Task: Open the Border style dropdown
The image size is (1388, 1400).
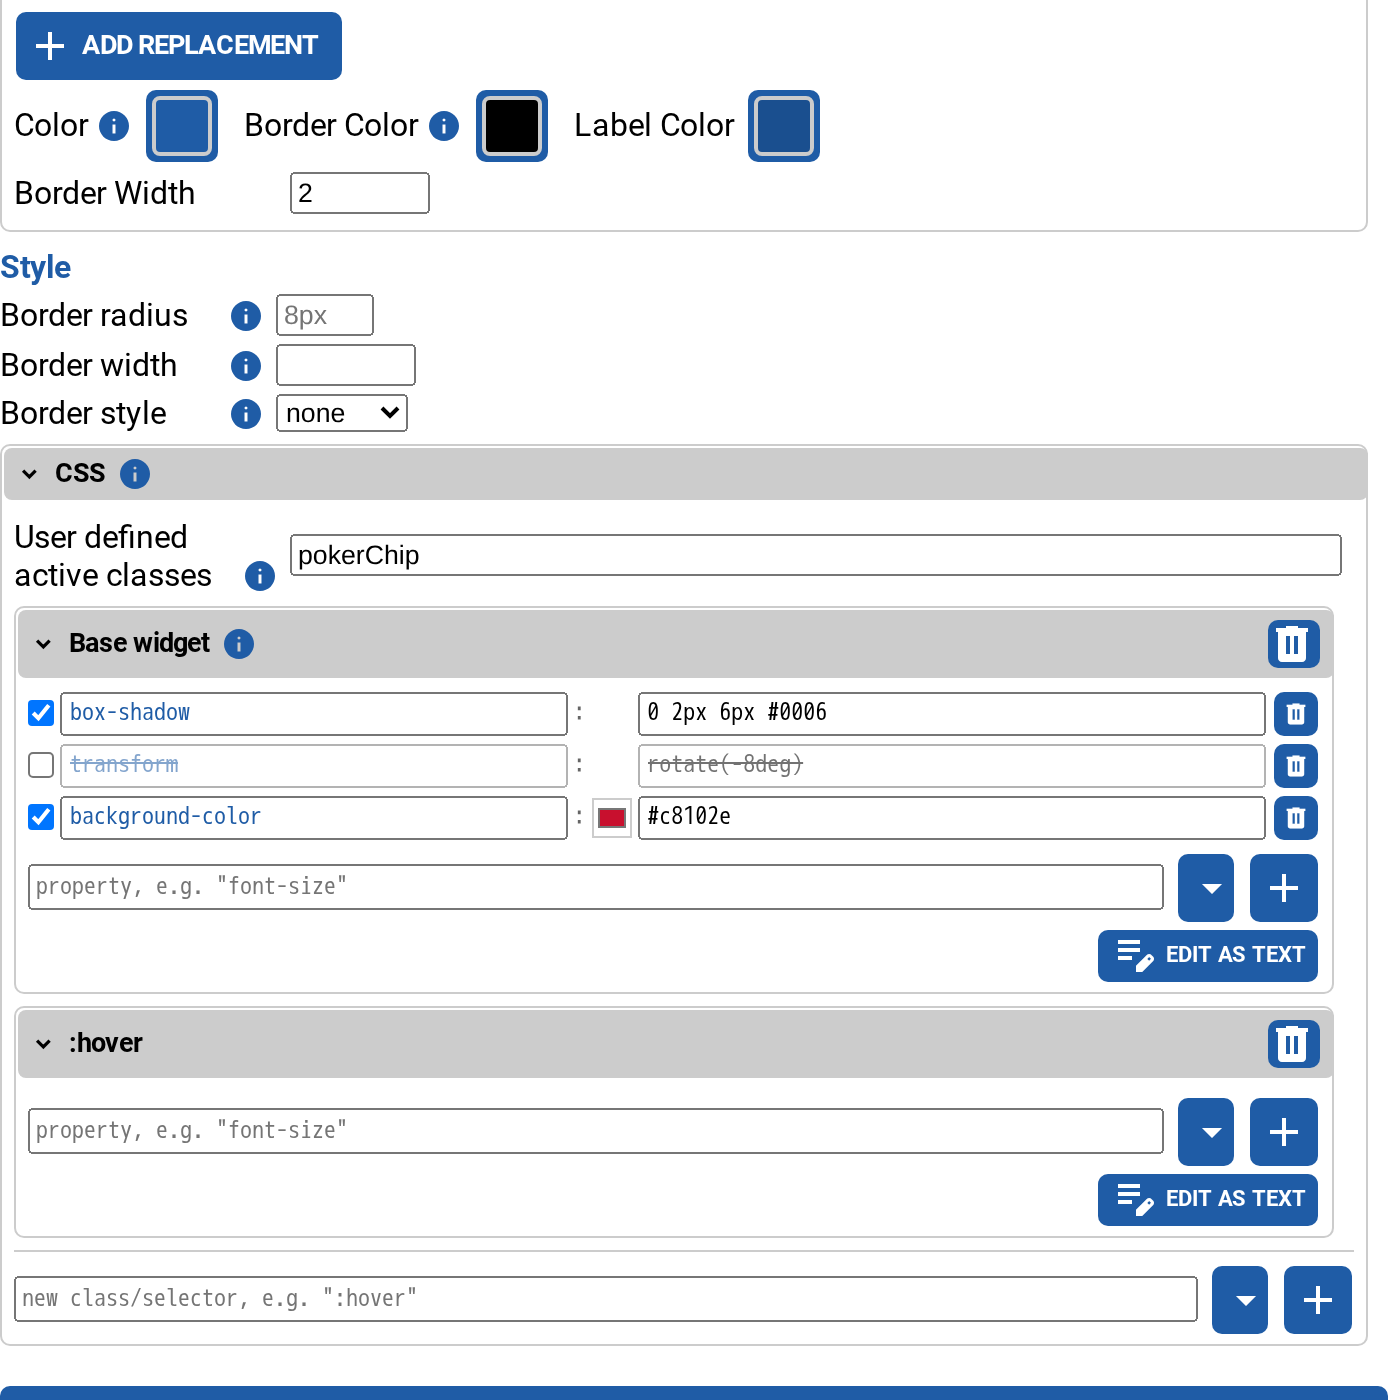Action: point(342,414)
